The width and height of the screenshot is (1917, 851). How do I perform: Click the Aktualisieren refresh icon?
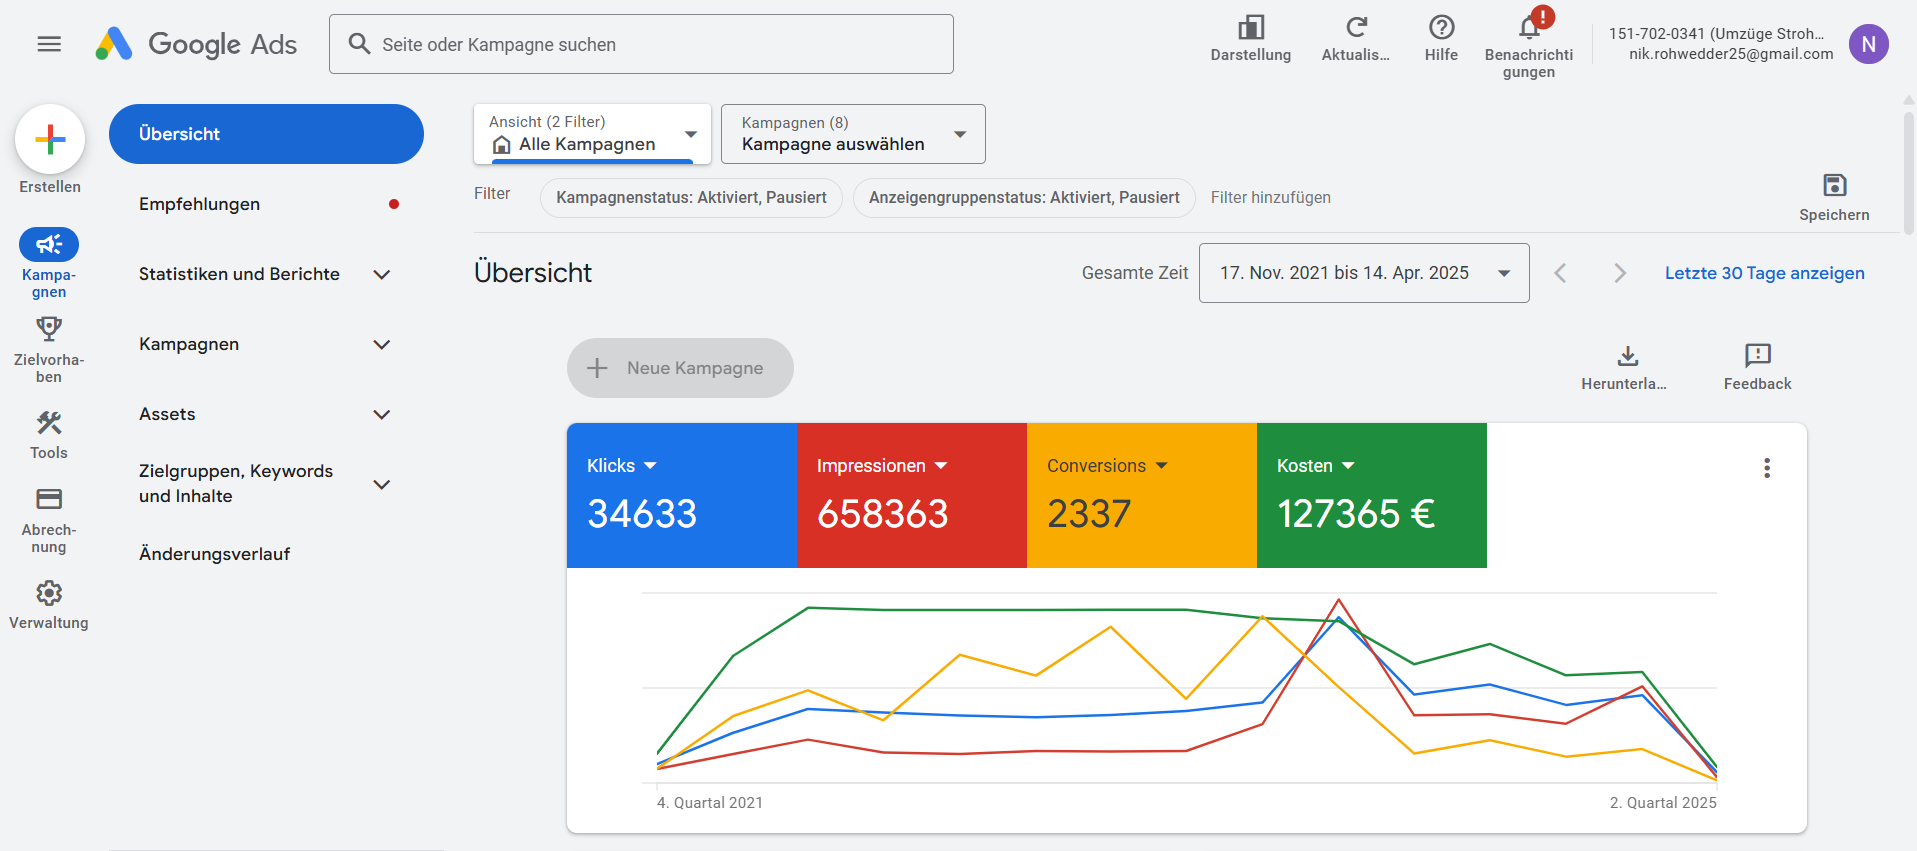(1355, 28)
